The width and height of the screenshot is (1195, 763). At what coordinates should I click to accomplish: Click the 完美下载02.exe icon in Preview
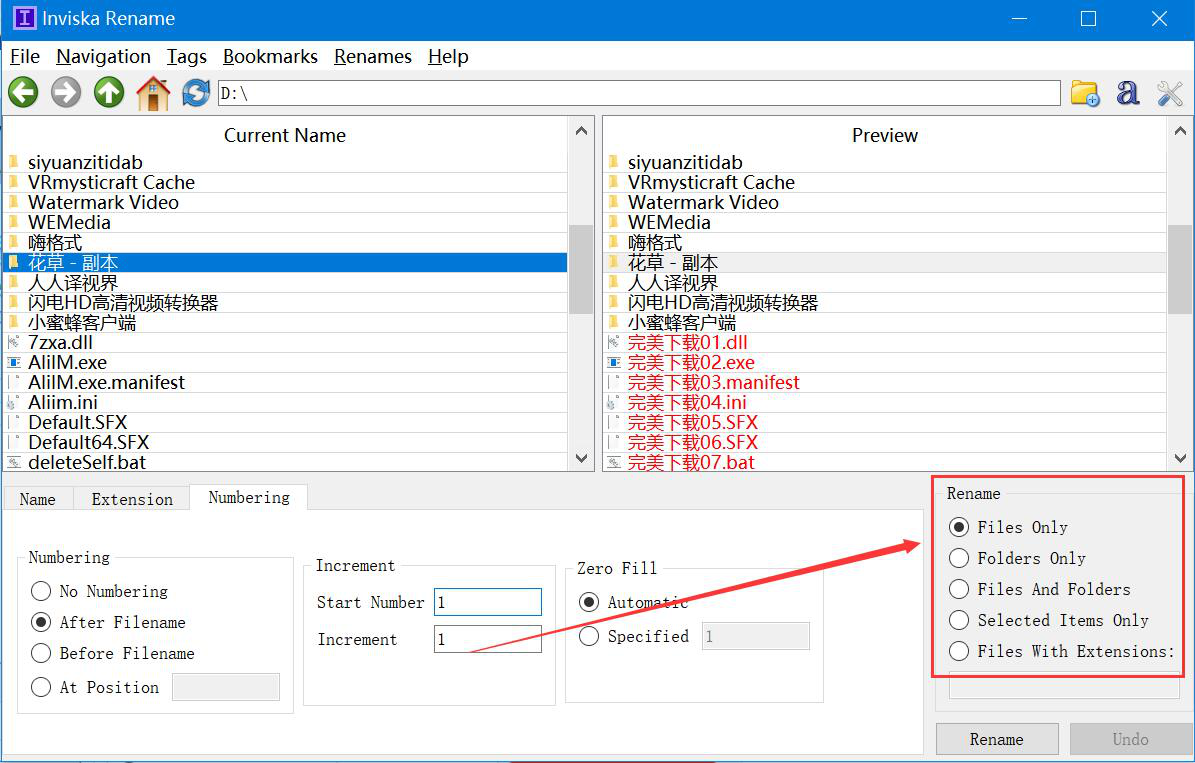614,362
